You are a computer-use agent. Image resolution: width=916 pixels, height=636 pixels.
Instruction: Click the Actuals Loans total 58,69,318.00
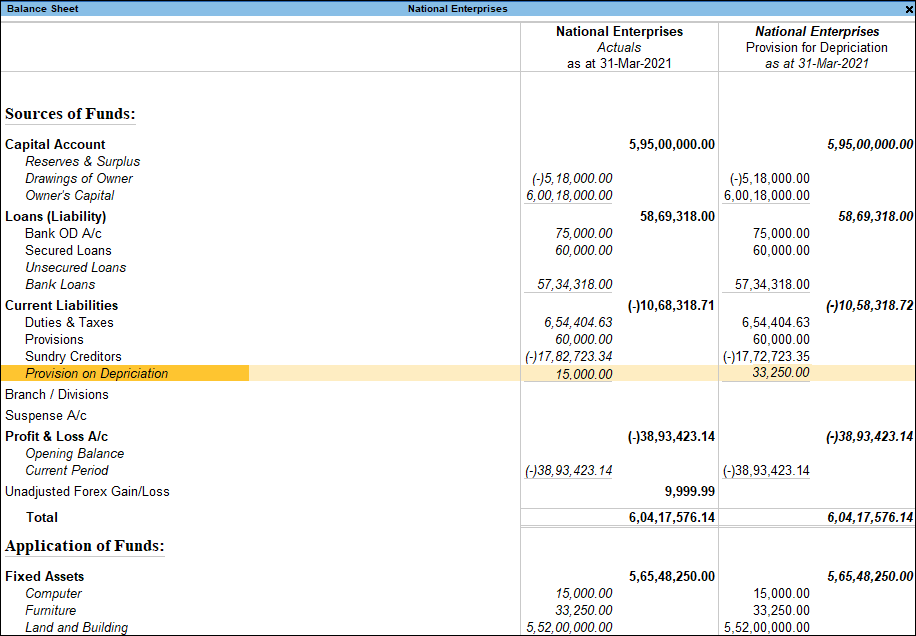678,216
